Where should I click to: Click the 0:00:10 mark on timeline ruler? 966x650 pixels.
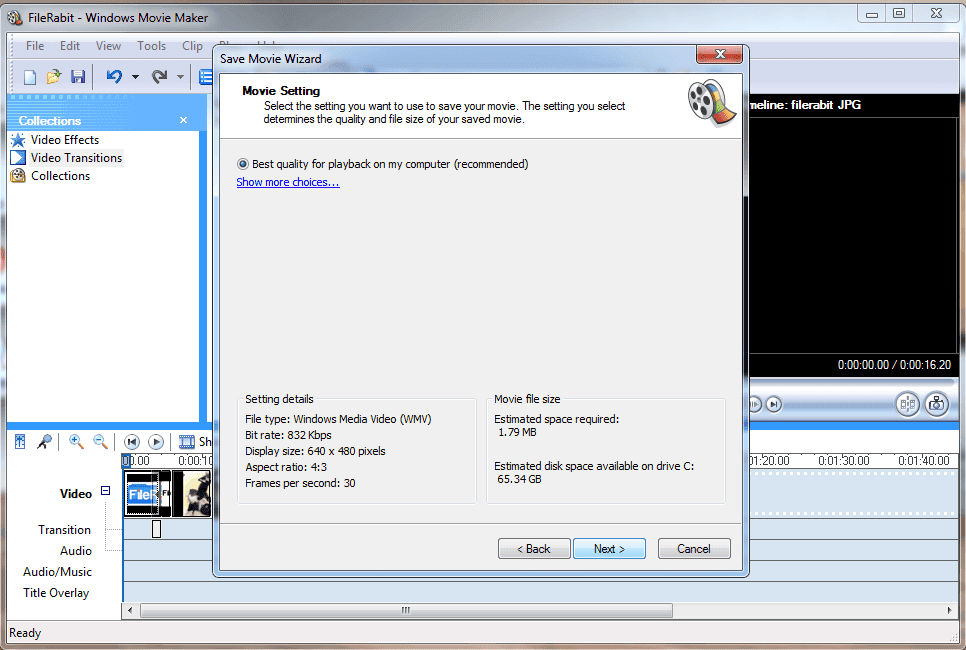[x=195, y=460]
